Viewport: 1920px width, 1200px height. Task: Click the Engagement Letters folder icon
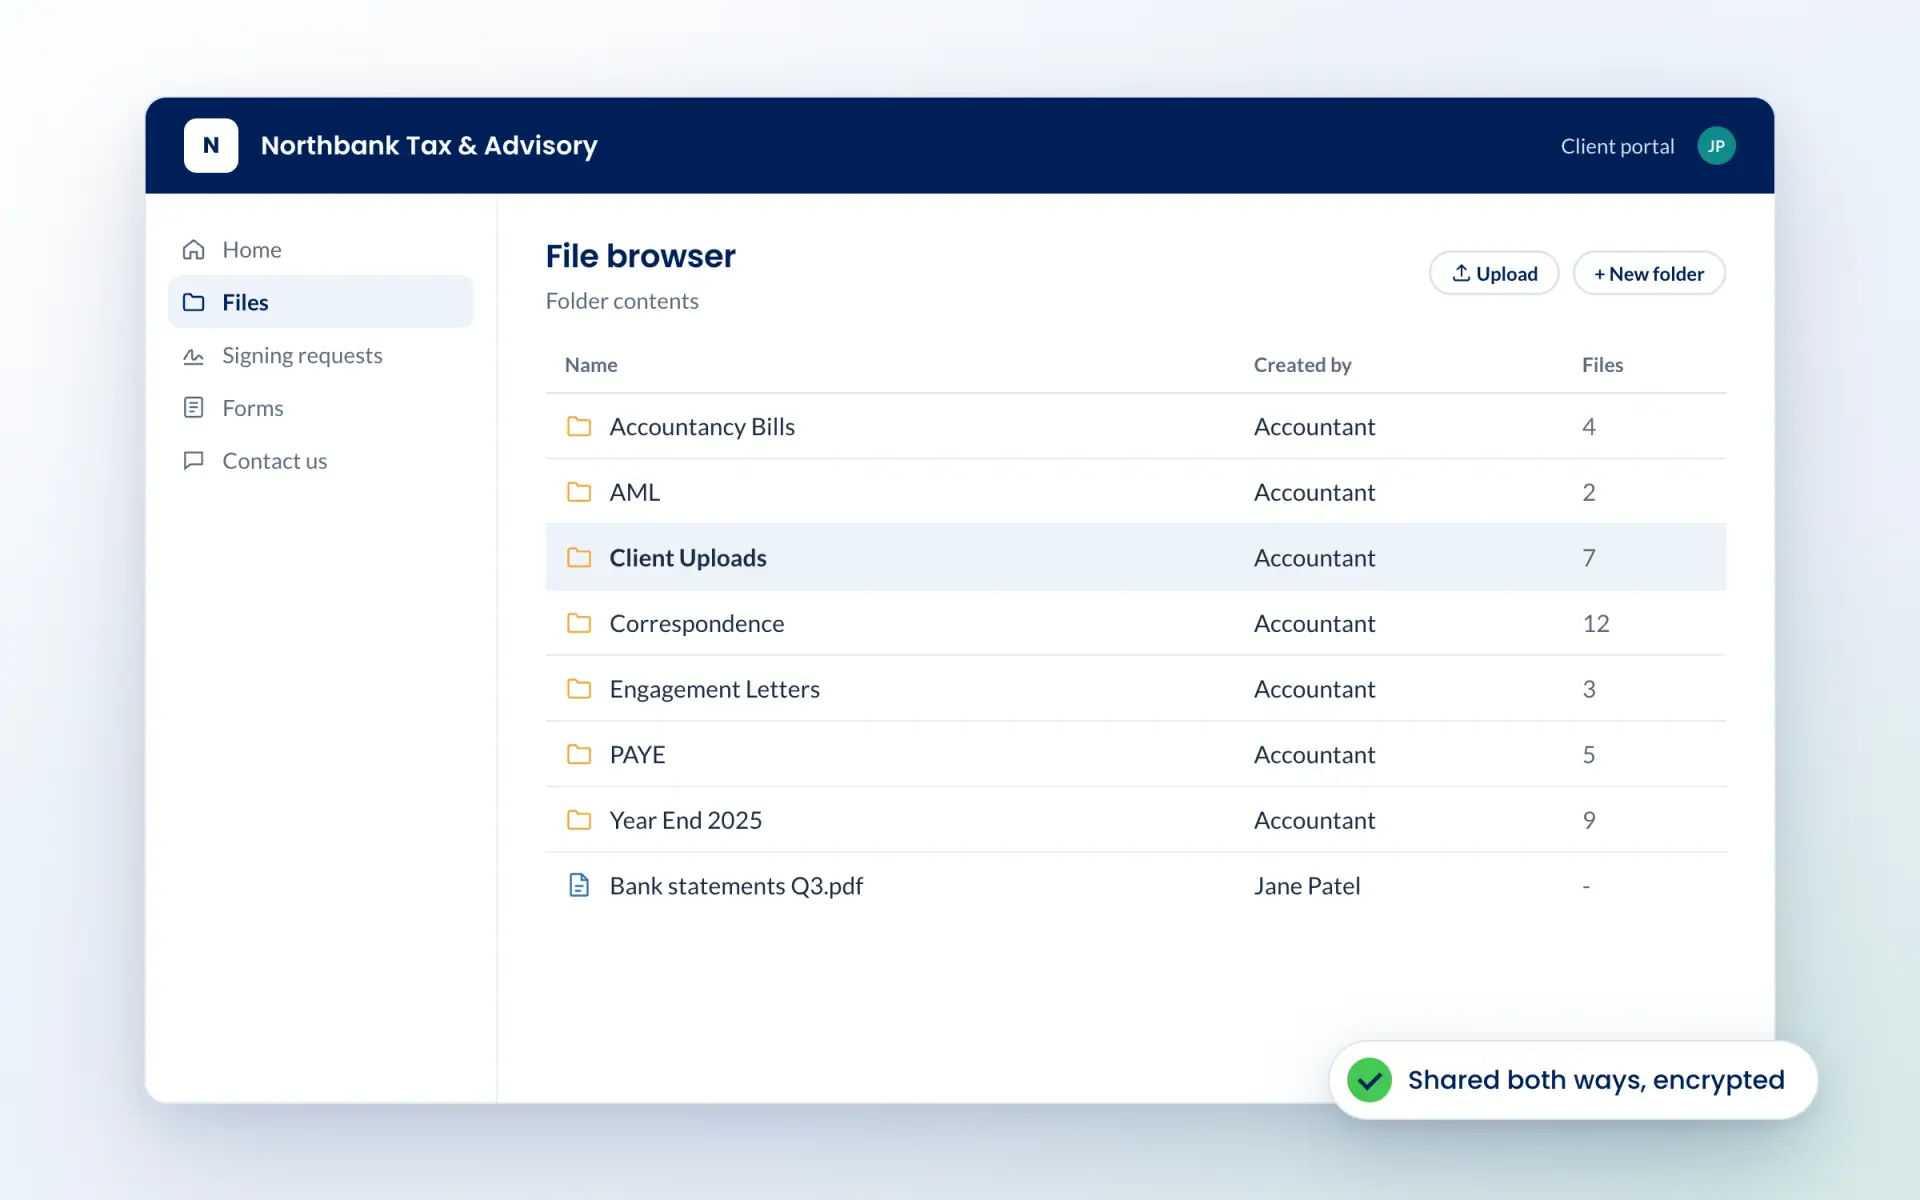pyautogui.click(x=579, y=689)
